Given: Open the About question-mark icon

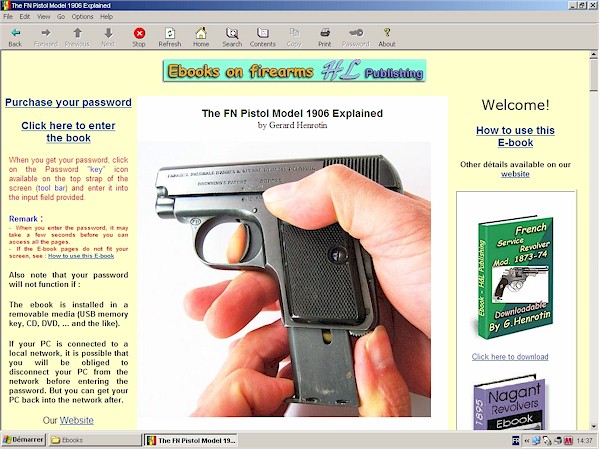Looking at the screenshot, I should click(387, 37).
